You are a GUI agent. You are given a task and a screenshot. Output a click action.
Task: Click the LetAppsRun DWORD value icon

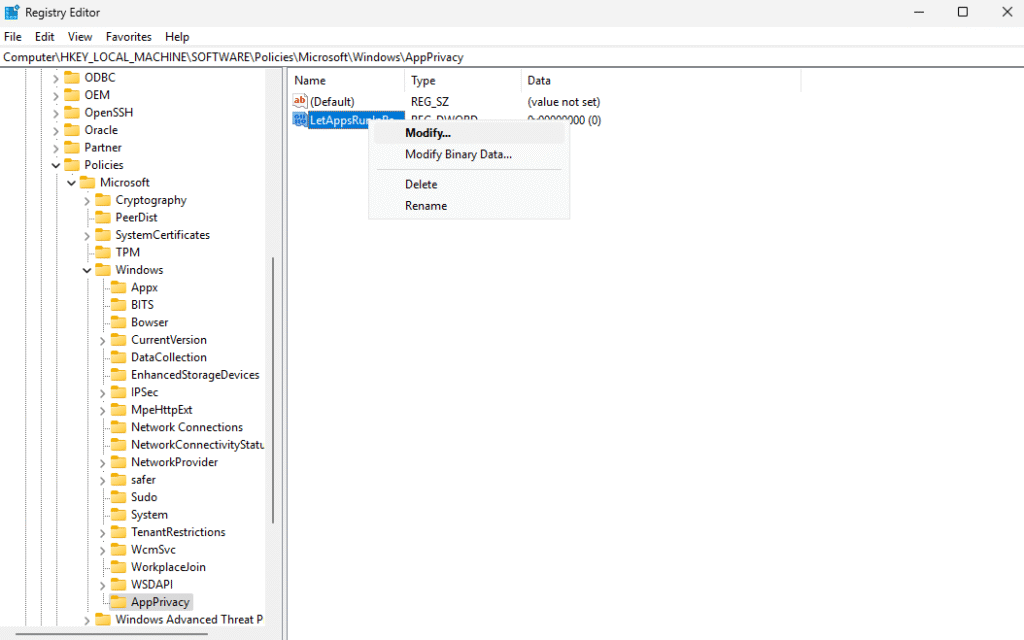[x=300, y=120]
